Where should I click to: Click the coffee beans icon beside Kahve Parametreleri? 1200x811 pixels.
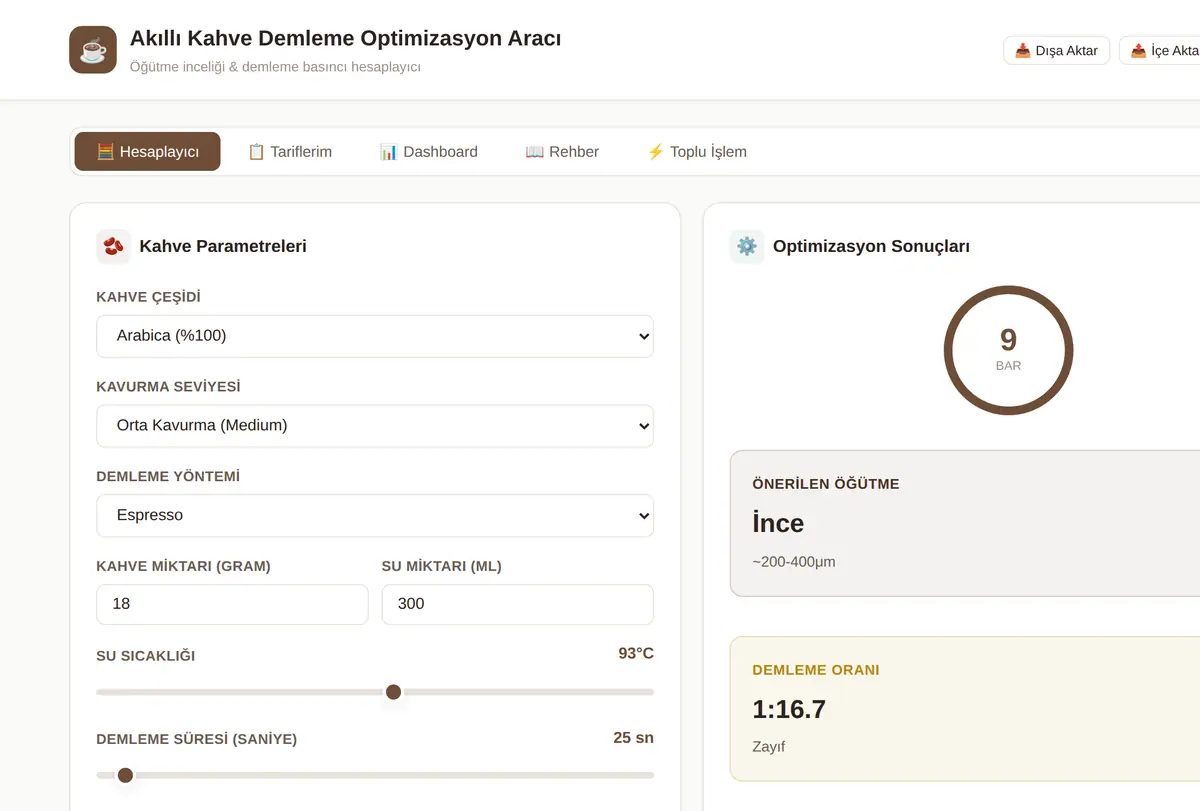tap(114, 246)
